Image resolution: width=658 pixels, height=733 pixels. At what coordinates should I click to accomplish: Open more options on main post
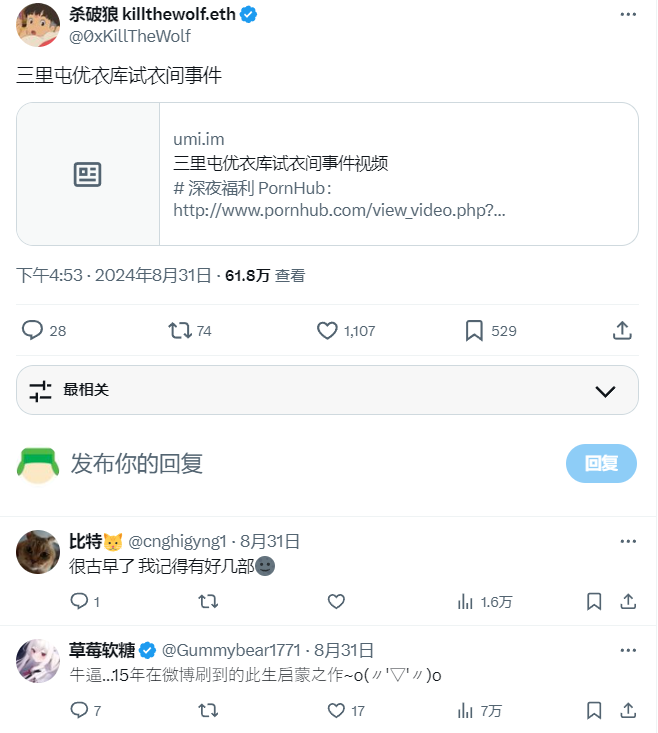click(627, 15)
